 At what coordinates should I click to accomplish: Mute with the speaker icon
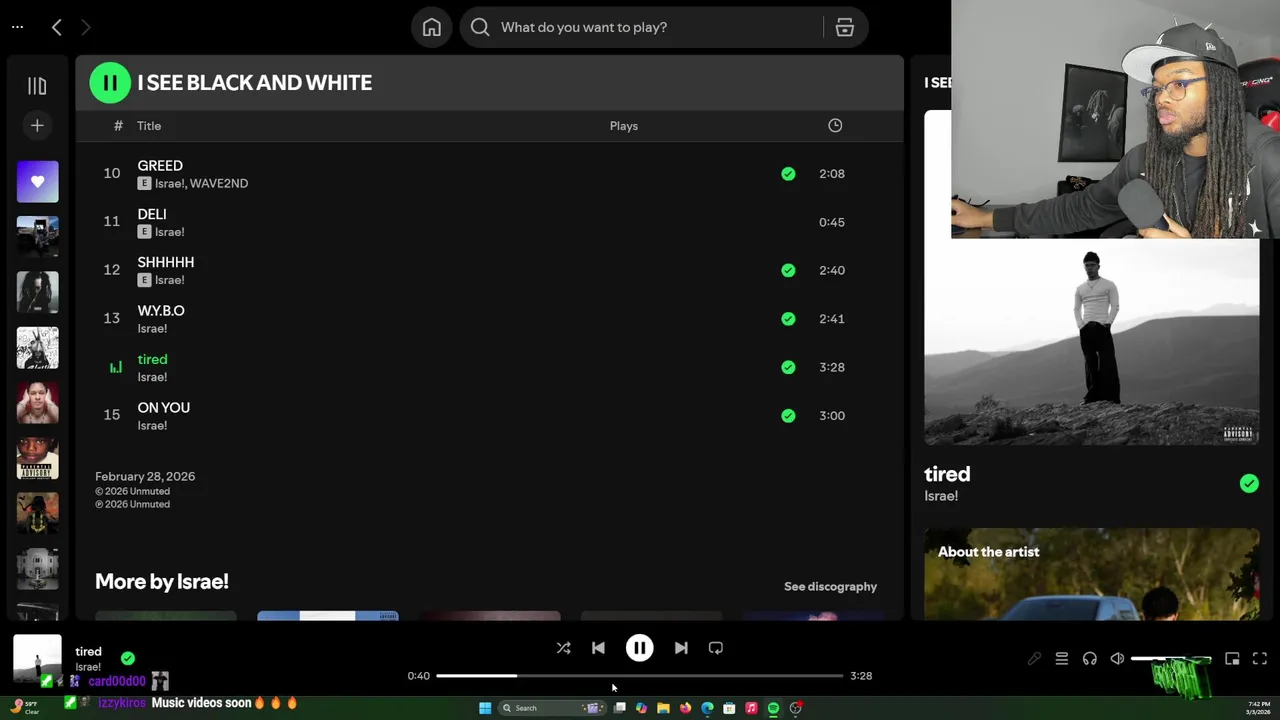(x=1117, y=659)
